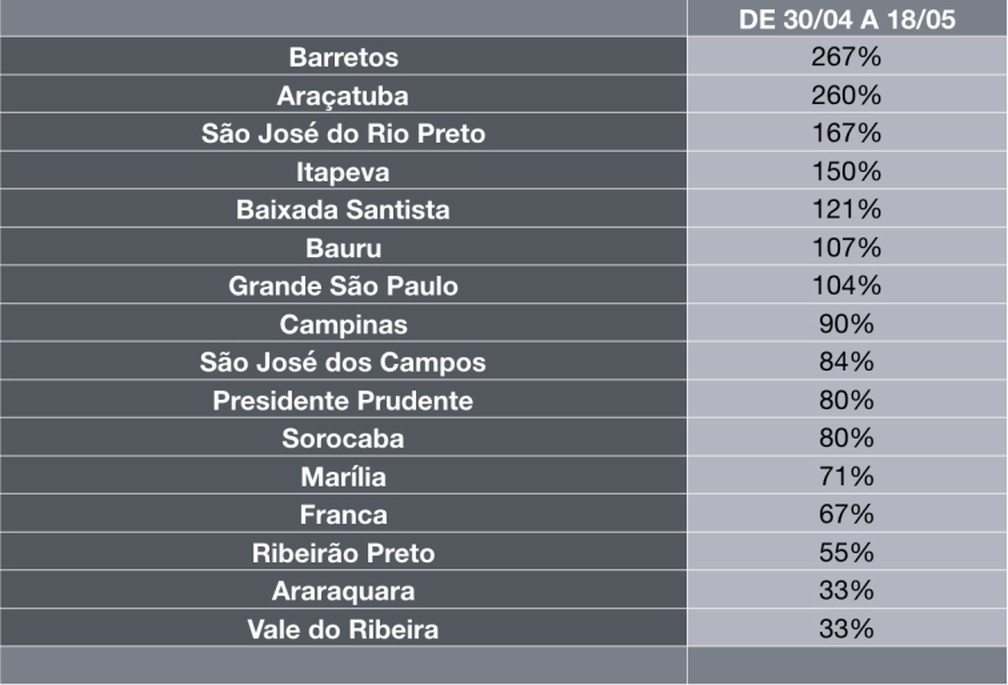This screenshot has height=685, width=1008.
Task: Select the Presidente Prudente cell
Action: [x=343, y=400]
